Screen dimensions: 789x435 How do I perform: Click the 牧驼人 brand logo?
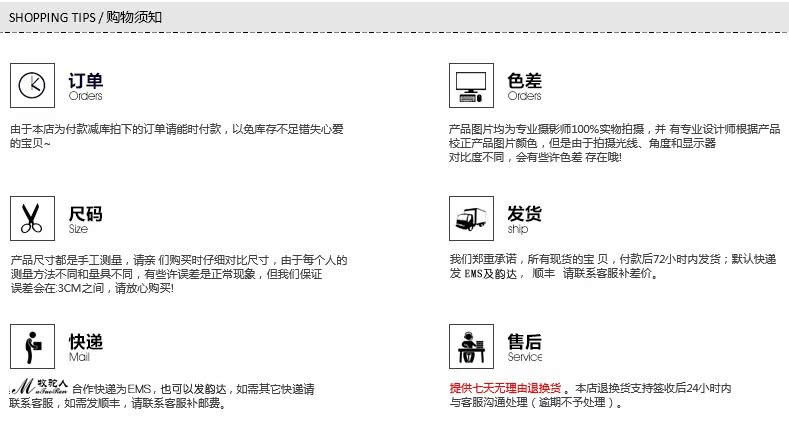39,387
